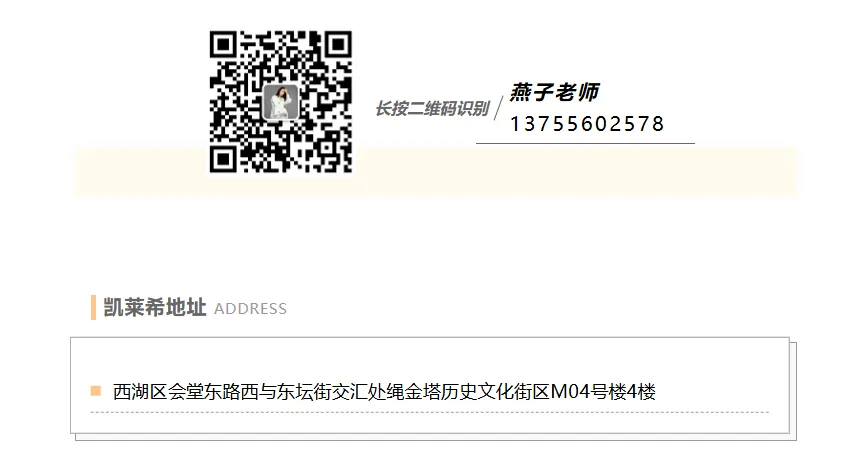Viewport: 841px width, 474px height.
Task: Click the address line starting with 西湖区会堂东路
Action: (384, 392)
